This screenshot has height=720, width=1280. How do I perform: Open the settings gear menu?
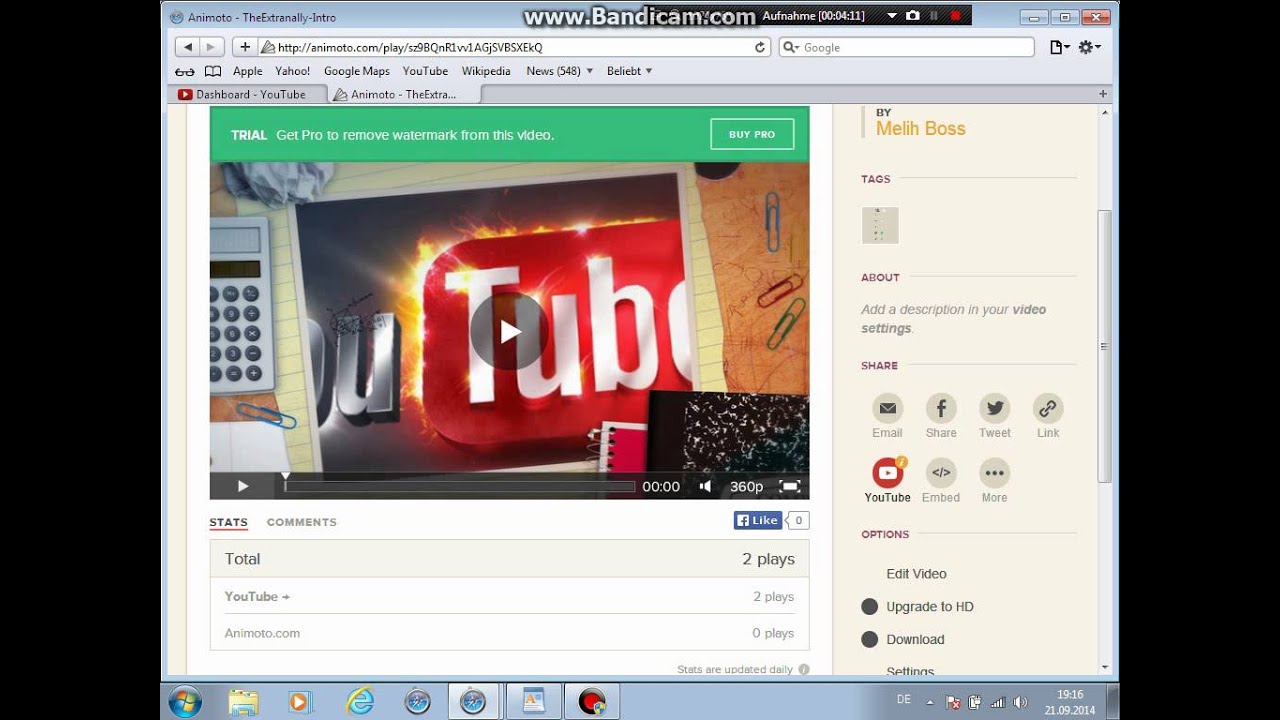pos(1089,47)
